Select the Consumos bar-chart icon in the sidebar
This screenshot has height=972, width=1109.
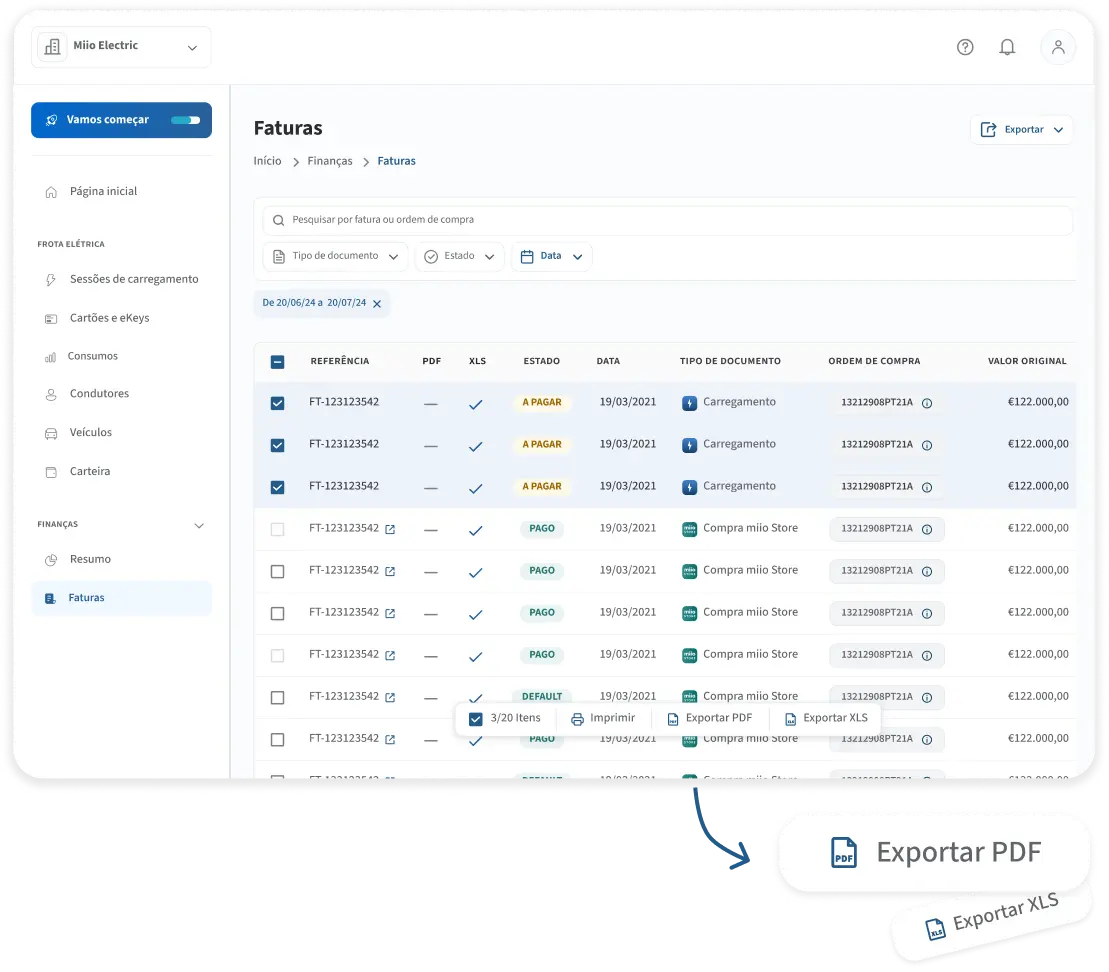click(x=52, y=356)
